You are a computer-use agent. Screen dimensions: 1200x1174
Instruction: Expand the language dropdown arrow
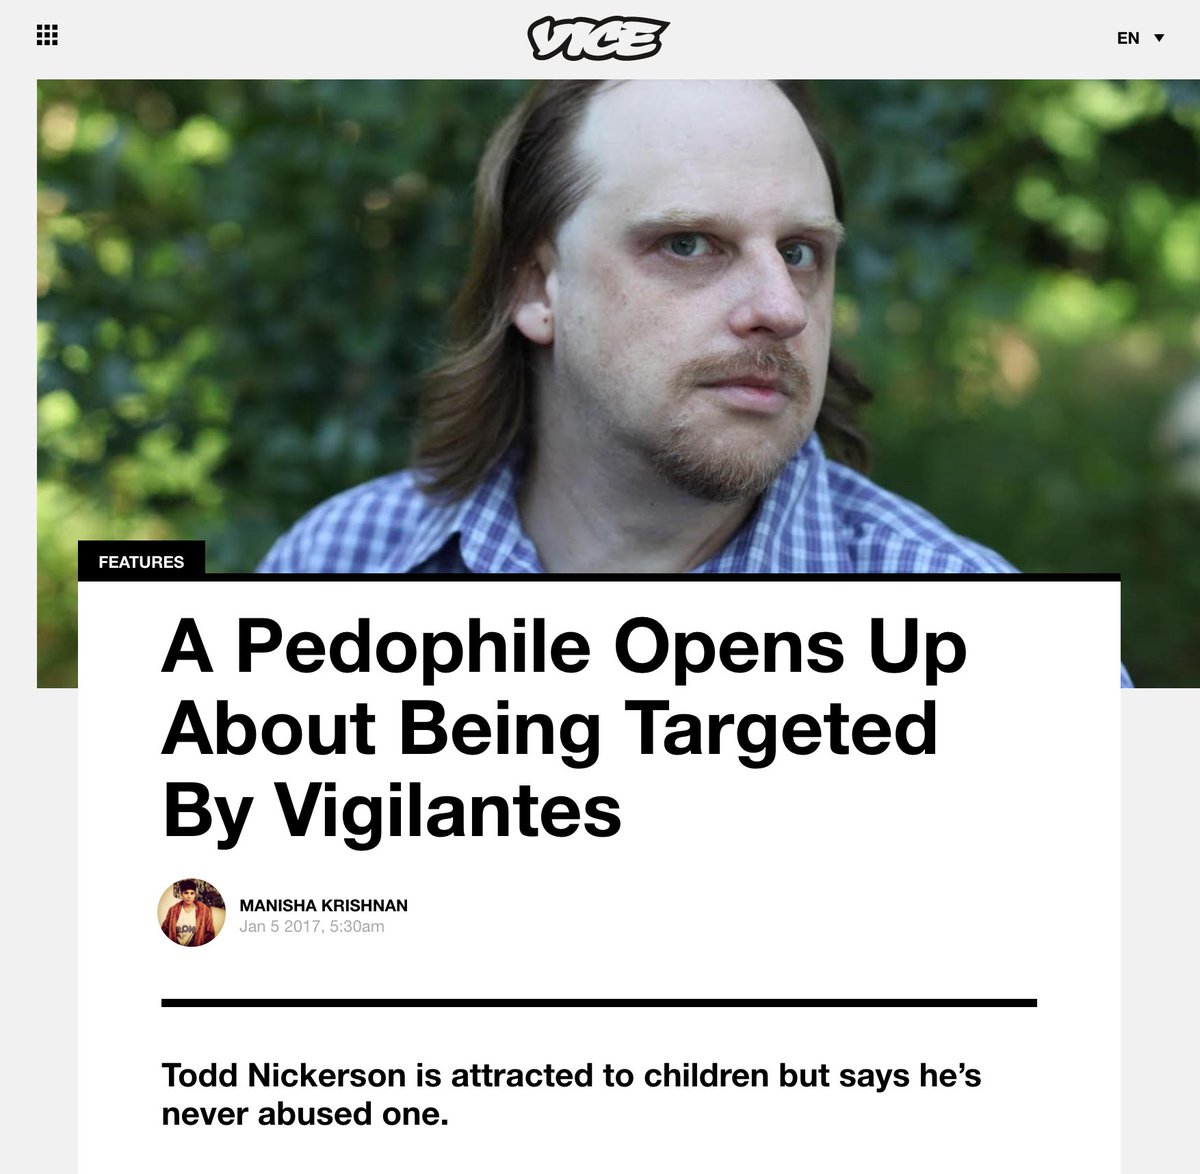point(1159,38)
